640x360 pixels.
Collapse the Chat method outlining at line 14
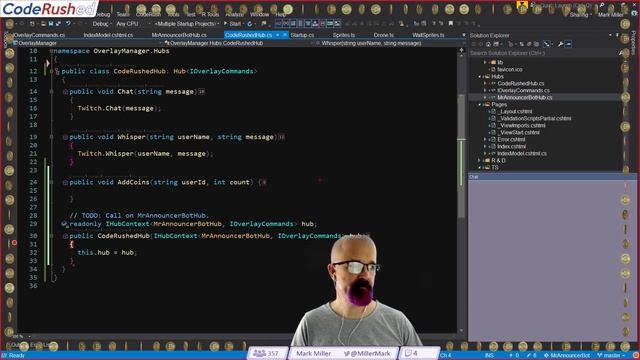(51, 92)
